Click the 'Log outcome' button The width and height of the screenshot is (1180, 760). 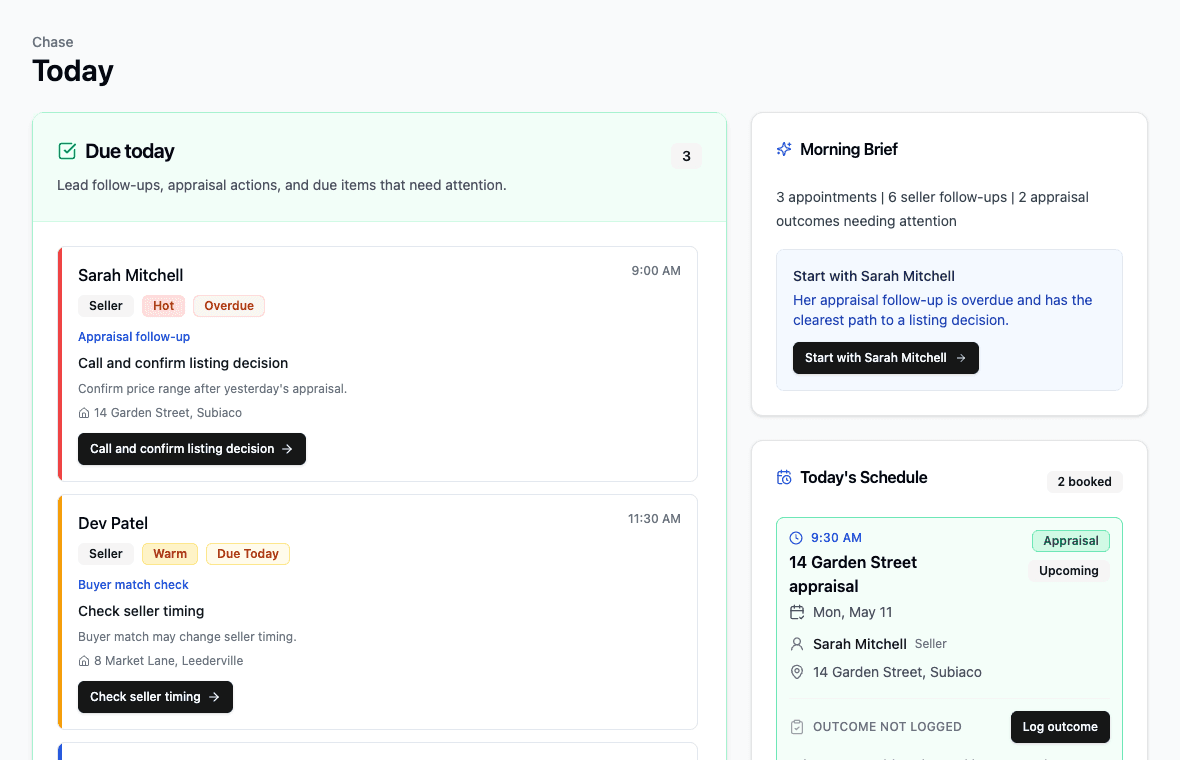1060,727
